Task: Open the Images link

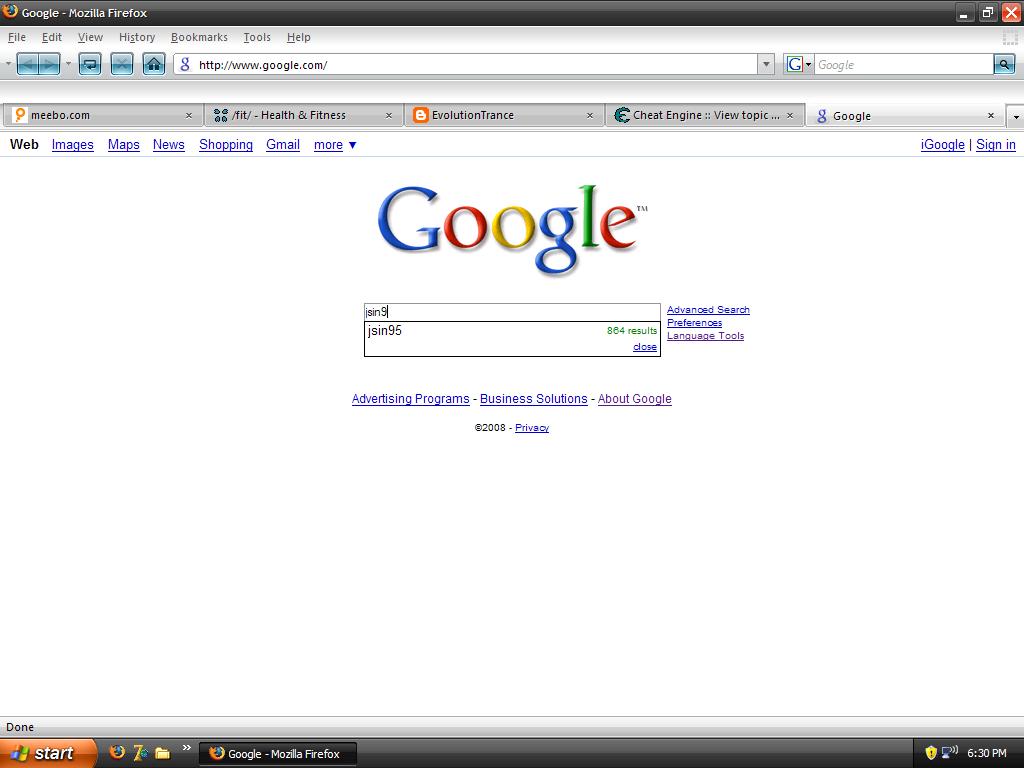Action: [72, 145]
